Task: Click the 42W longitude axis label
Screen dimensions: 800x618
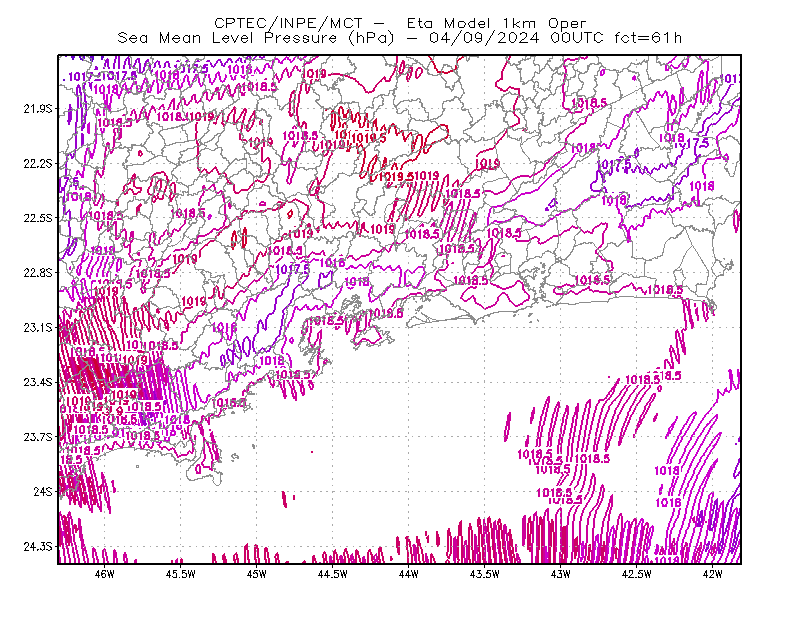Action: click(x=712, y=574)
